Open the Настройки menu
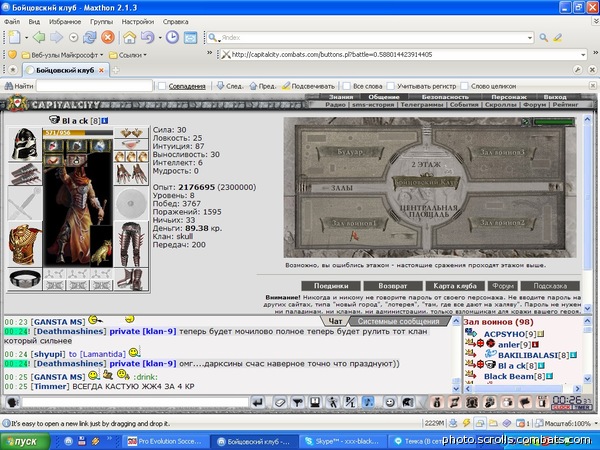 coord(137,22)
